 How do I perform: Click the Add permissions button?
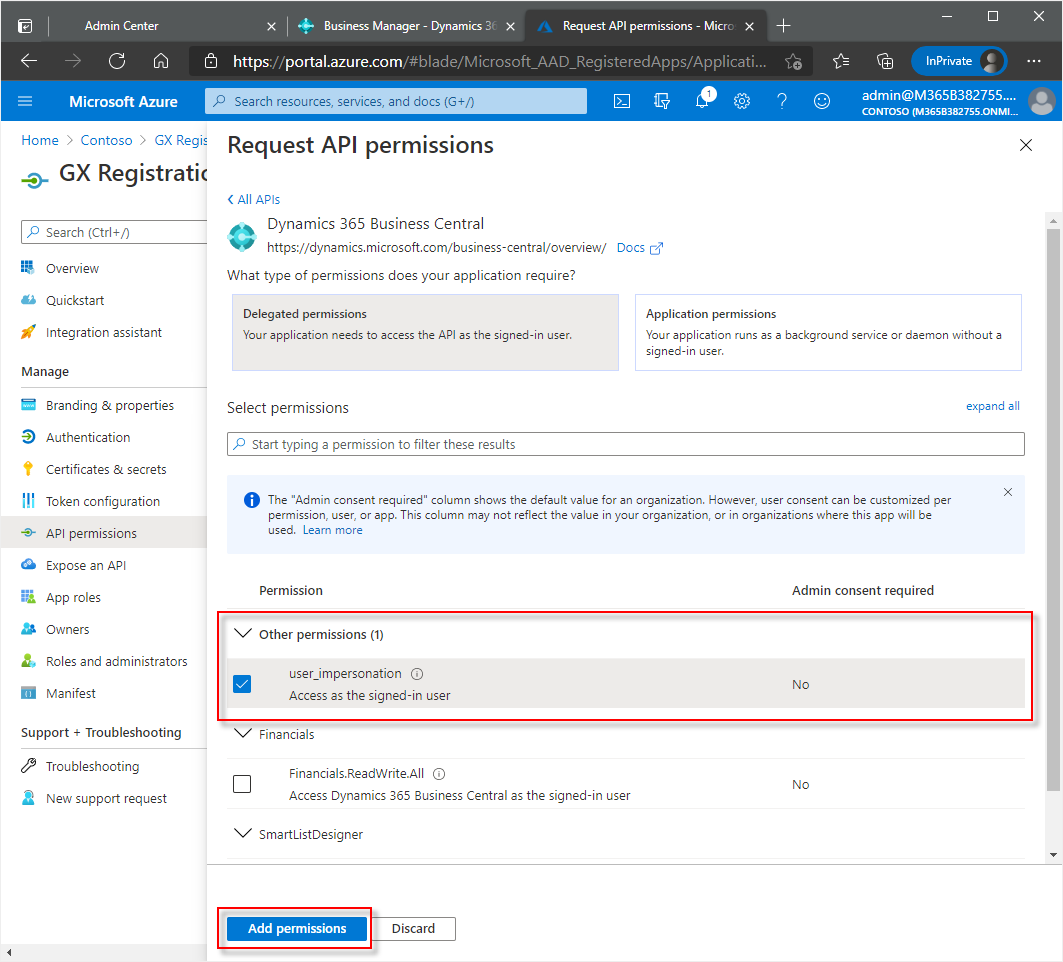pyautogui.click(x=297, y=928)
